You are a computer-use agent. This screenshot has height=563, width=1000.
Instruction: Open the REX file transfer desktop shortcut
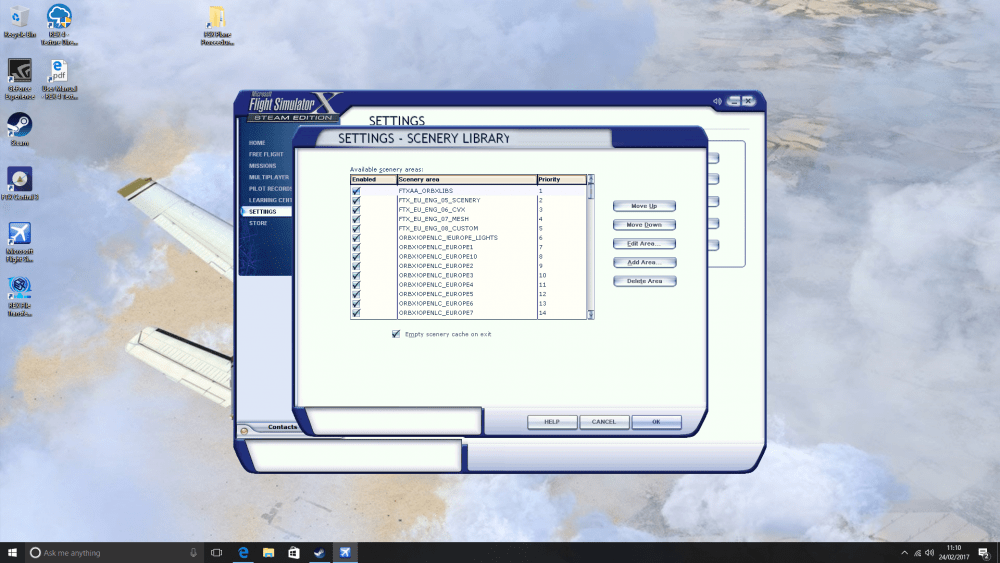click(19, 296)
